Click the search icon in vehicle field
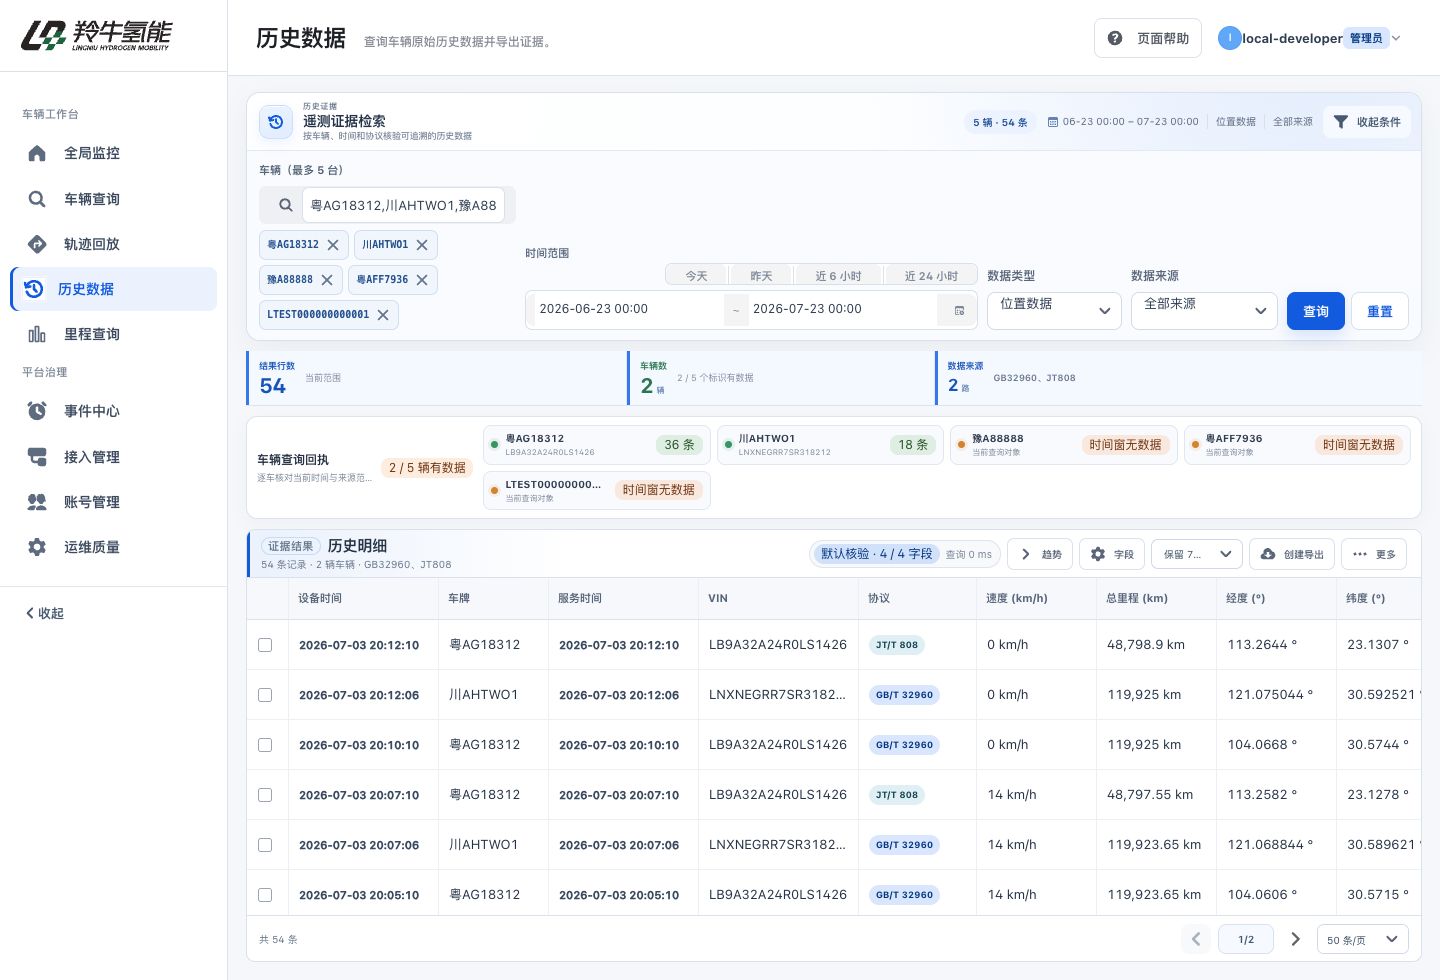 point(286,205)
